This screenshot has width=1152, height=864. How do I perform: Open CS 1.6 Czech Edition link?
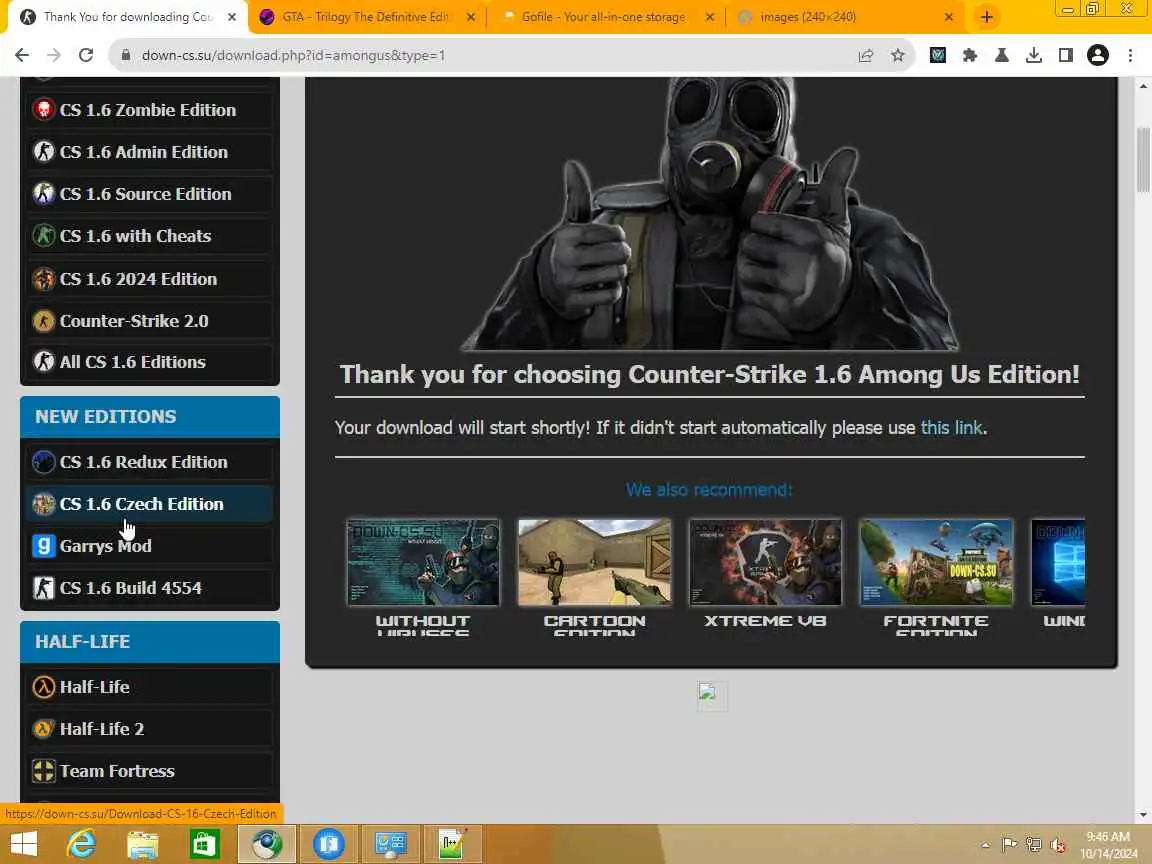149,503
